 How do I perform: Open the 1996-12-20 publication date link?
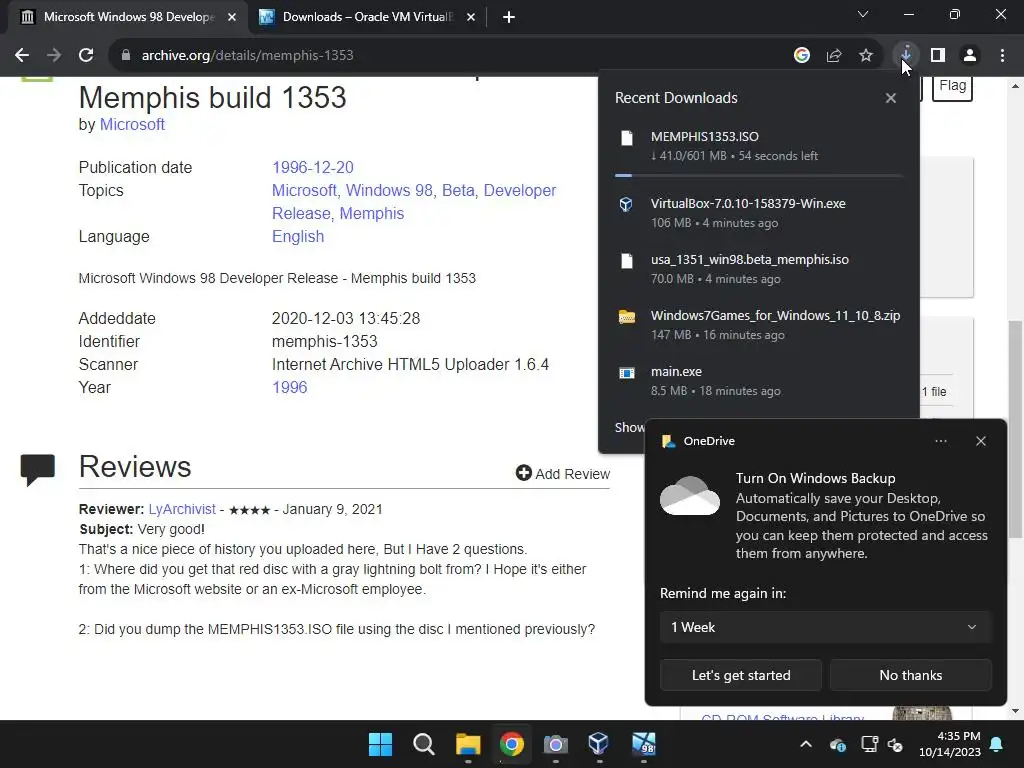pos(313,167)
